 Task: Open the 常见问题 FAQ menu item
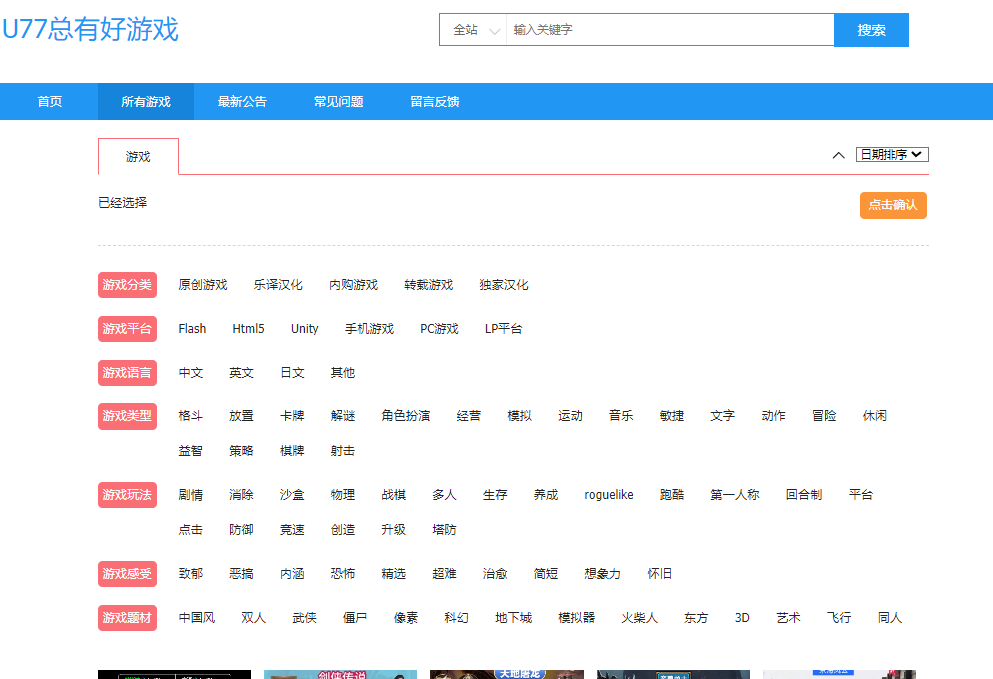click(x=338, y=102)
